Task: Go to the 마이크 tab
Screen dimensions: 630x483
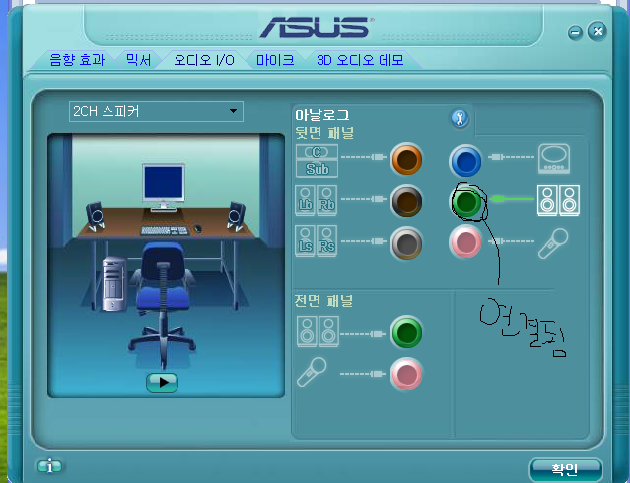Action: (x=275, y=60)
